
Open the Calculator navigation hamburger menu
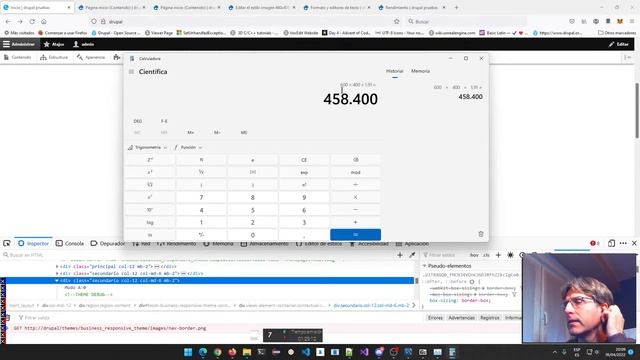coord(131,72)
